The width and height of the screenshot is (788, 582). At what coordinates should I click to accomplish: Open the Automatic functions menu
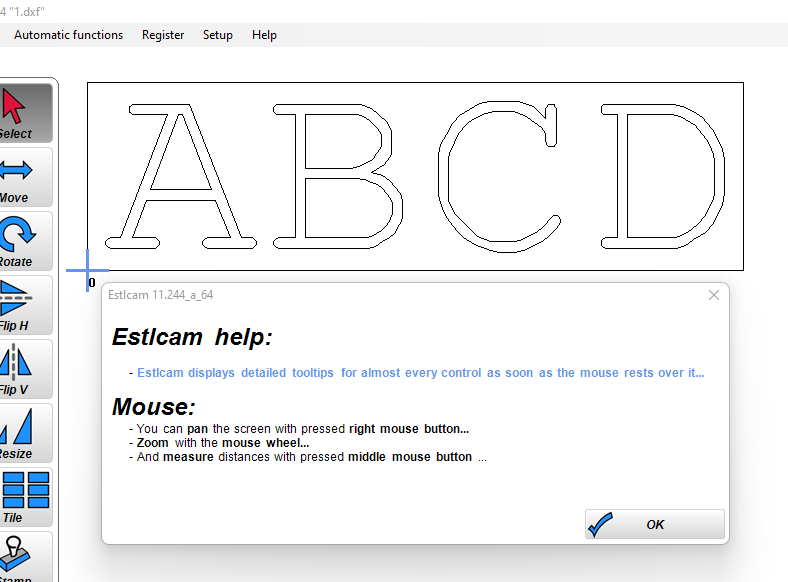point(68,35)
